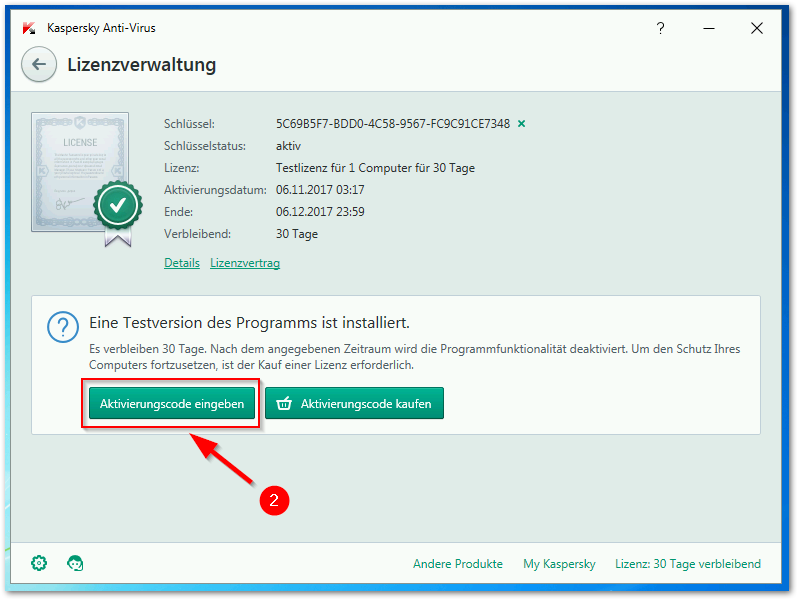This screenshot has height=600, width=798.
Task: Click the Schlüsselstatus value 'aktiv'
Action: (288, 146)
